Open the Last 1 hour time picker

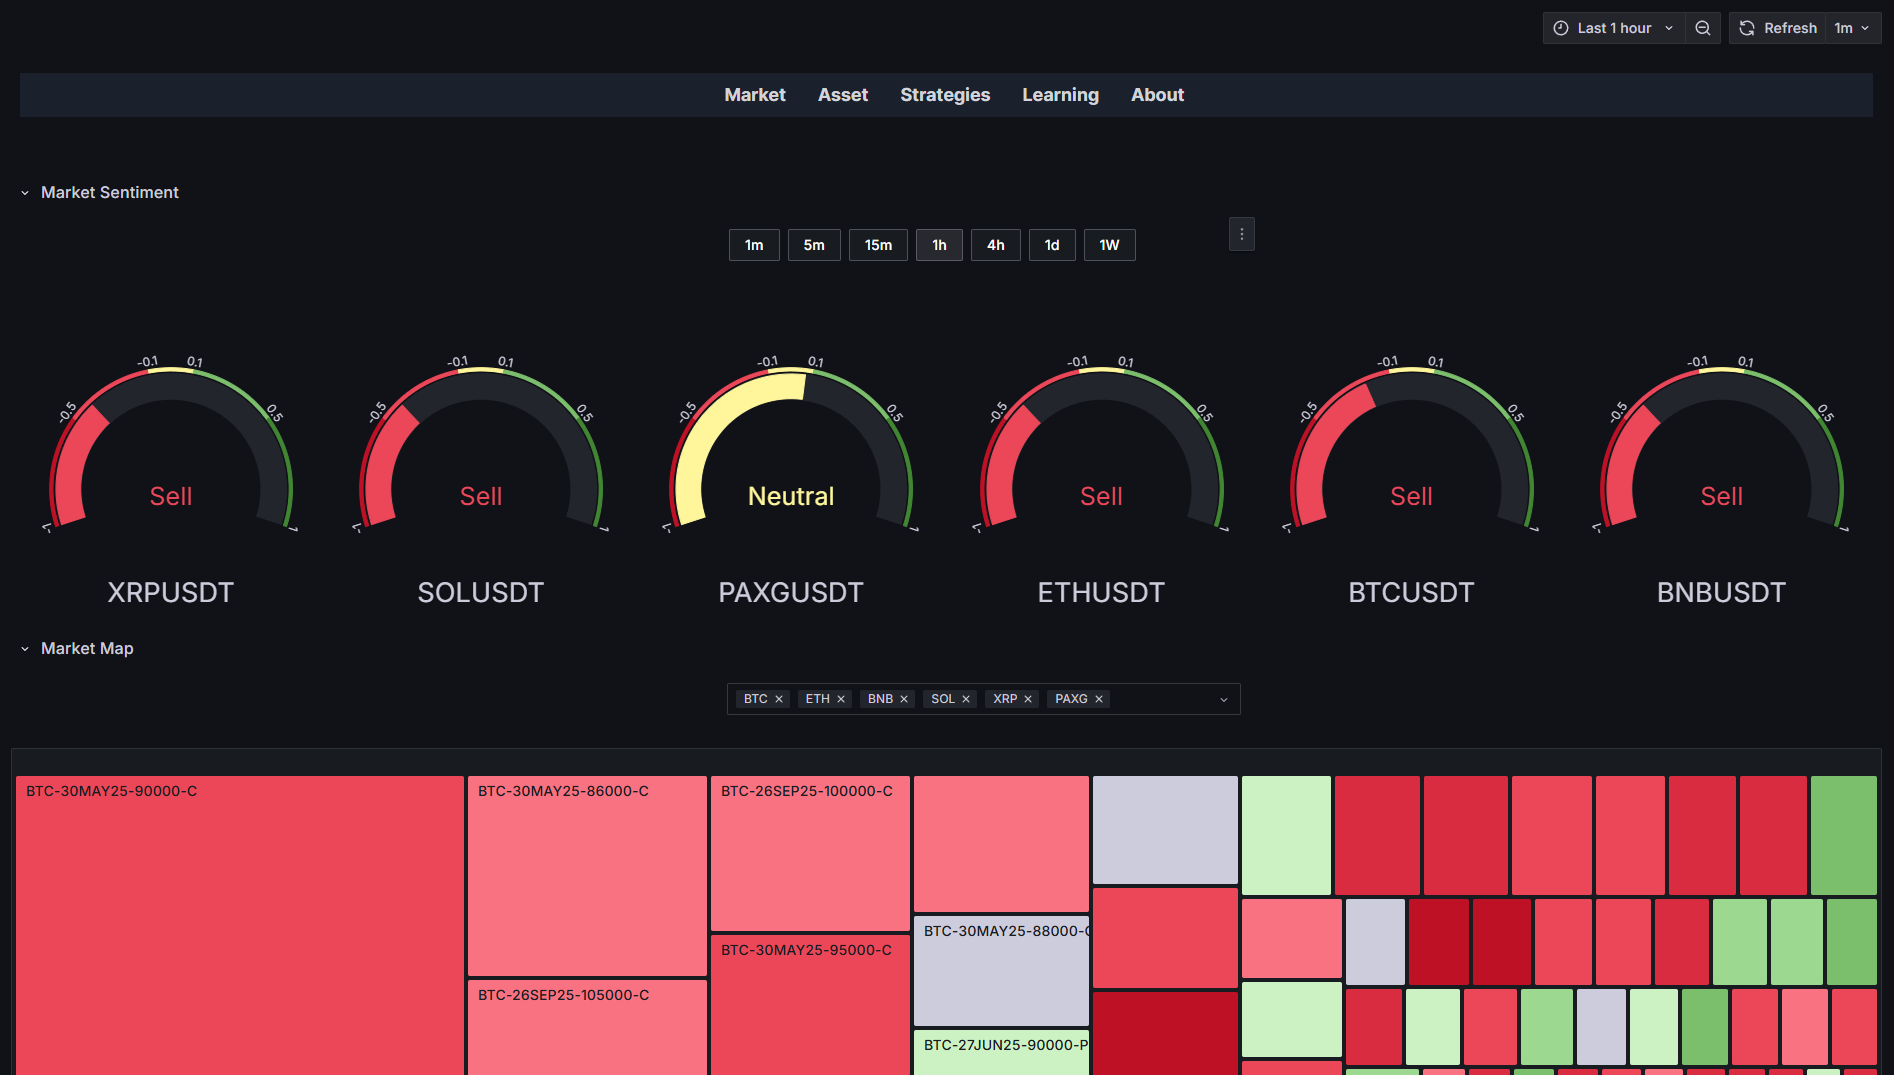[1613, 28]
